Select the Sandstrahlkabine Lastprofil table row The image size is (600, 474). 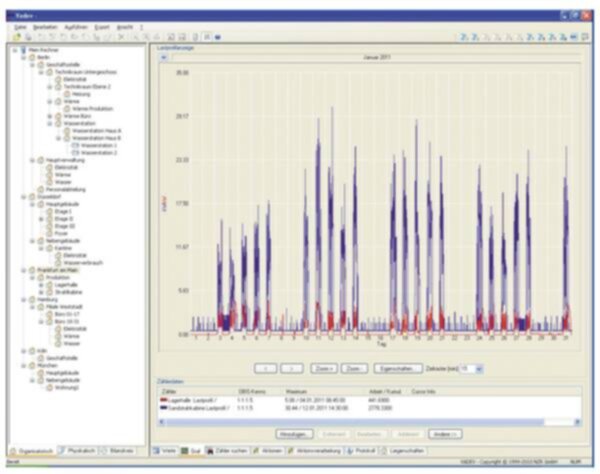370,408
